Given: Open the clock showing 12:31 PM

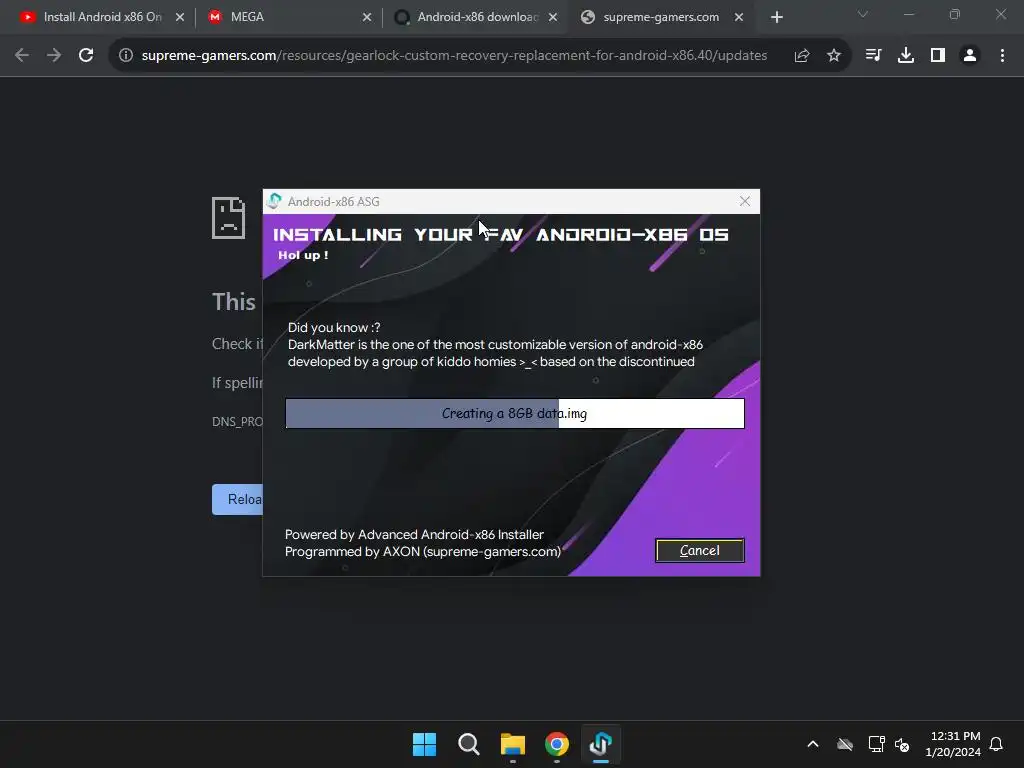Looking at the screenshot, I should click(953, 744).
